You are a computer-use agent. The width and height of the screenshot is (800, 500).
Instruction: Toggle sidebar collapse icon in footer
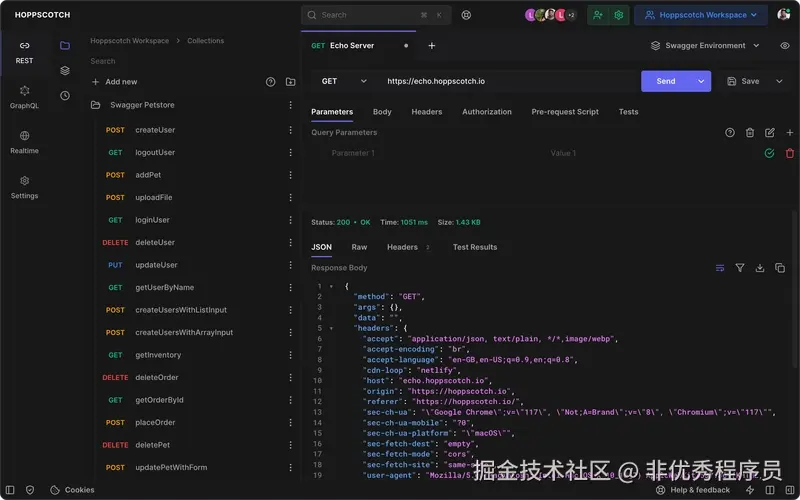click(x=10, y=490)
